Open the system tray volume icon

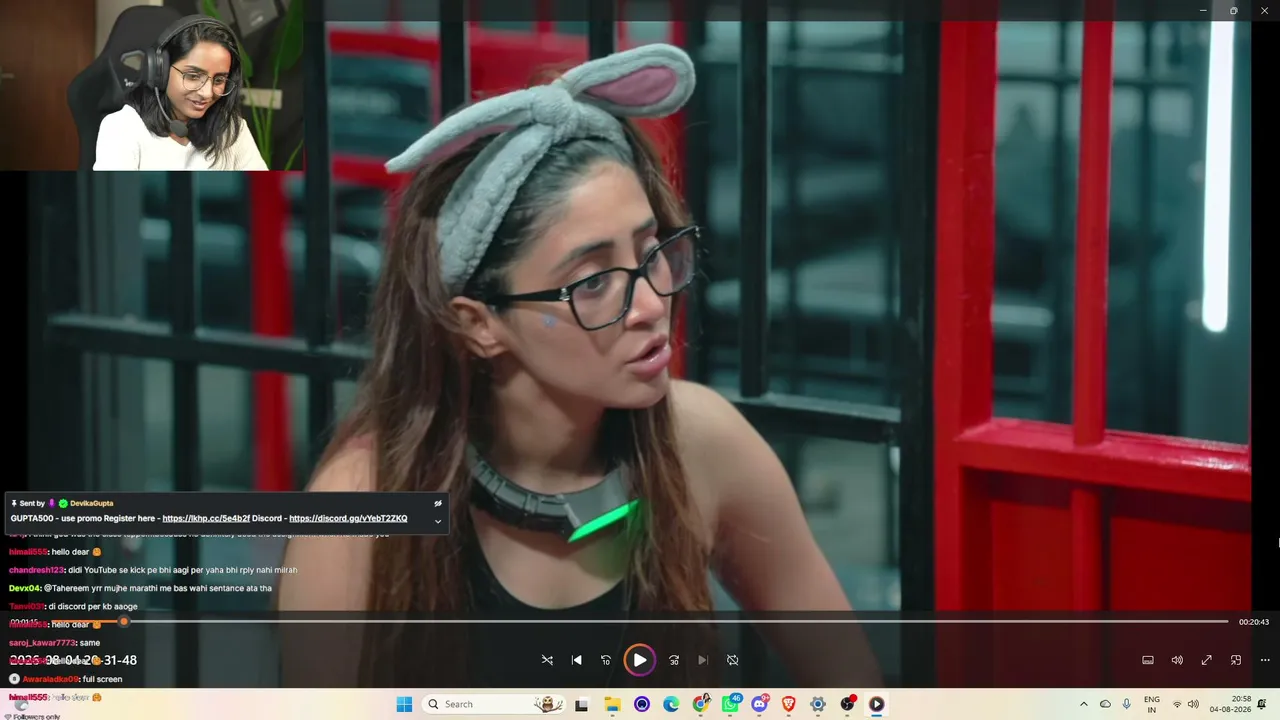pyautogui.click(x=1193, y=704)
